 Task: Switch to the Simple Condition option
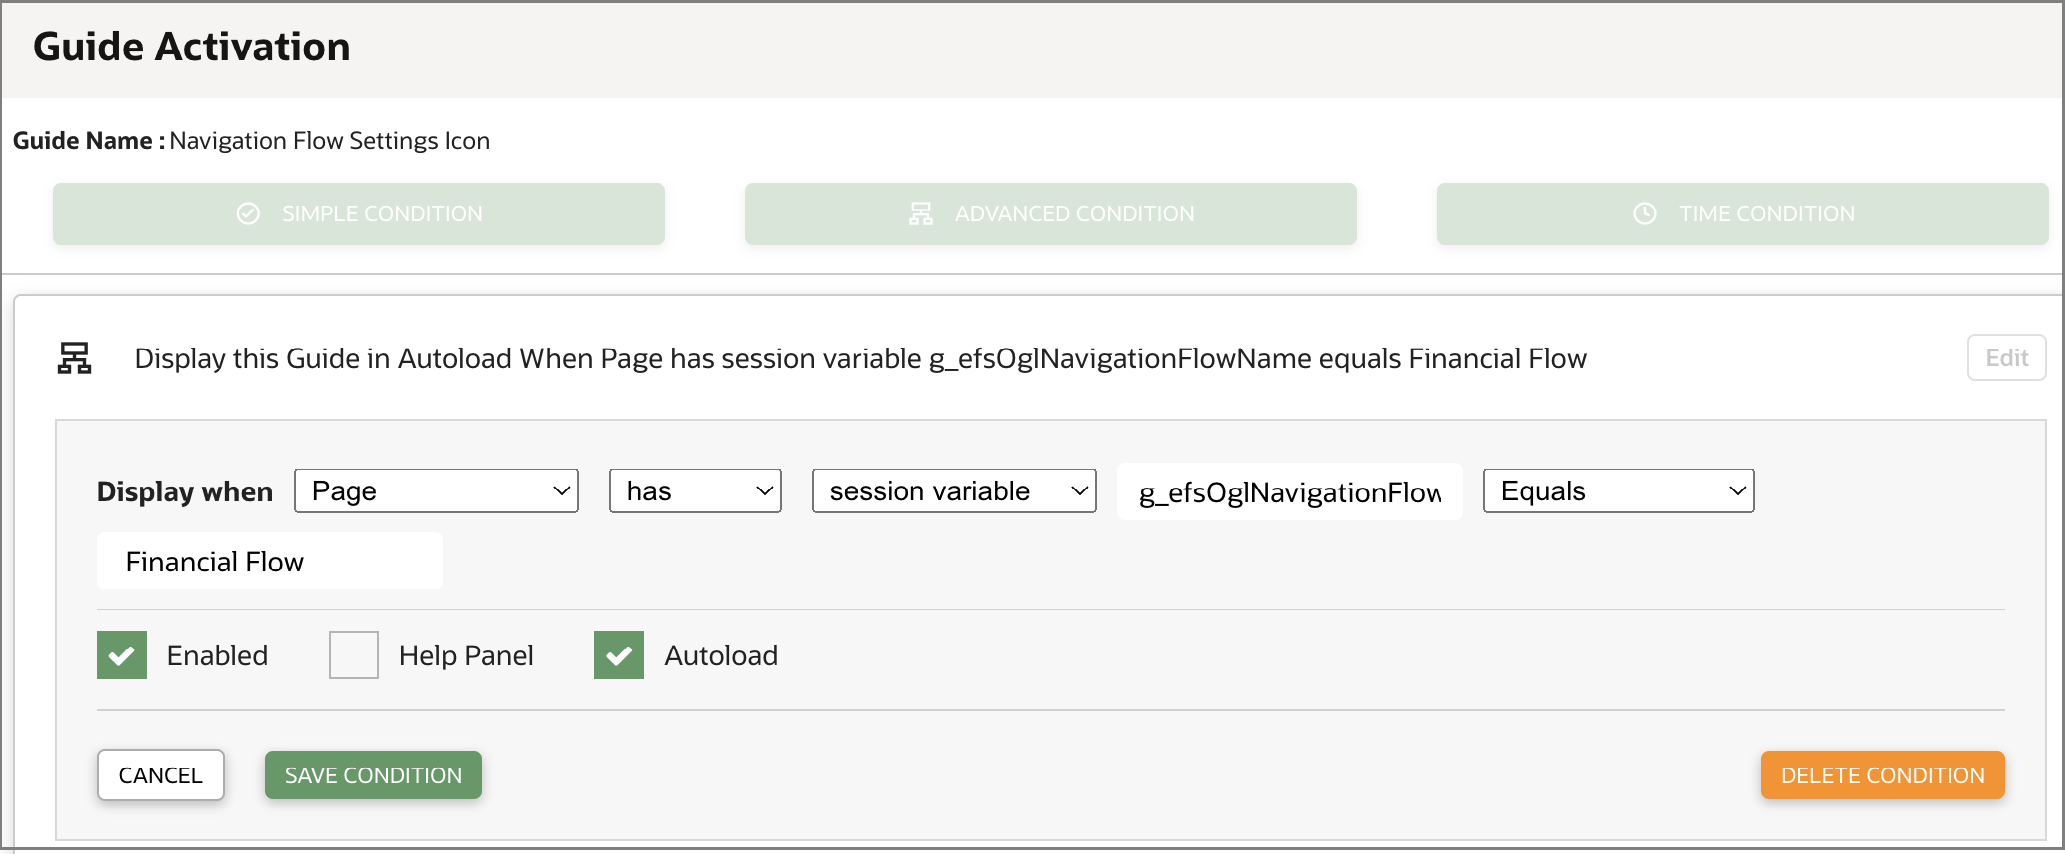pyautogui.click(x=358, y=213)
